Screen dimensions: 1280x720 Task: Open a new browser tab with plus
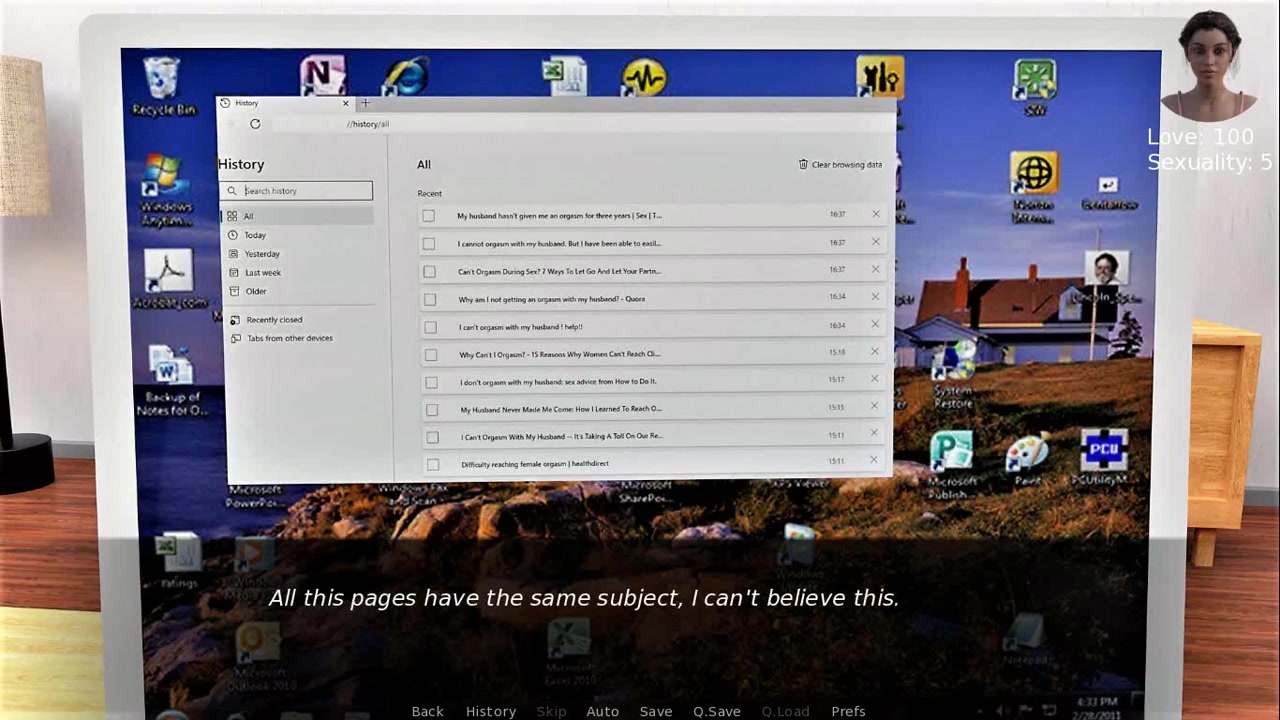pyautogui.click(x=365, y=103)
